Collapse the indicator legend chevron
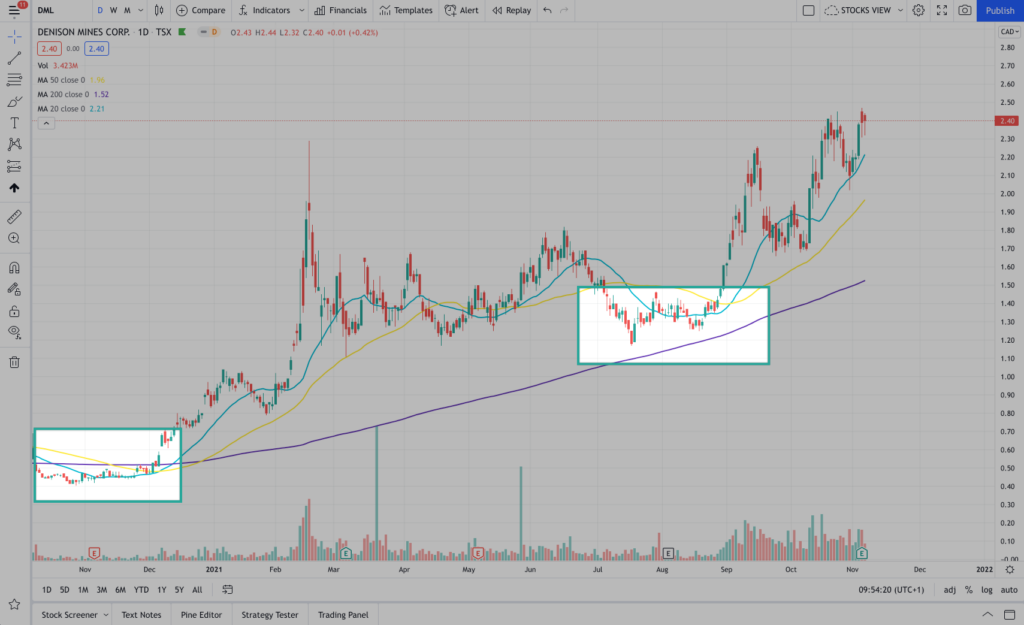Viewport: 1024px width, 625px height. coord(46,123)
